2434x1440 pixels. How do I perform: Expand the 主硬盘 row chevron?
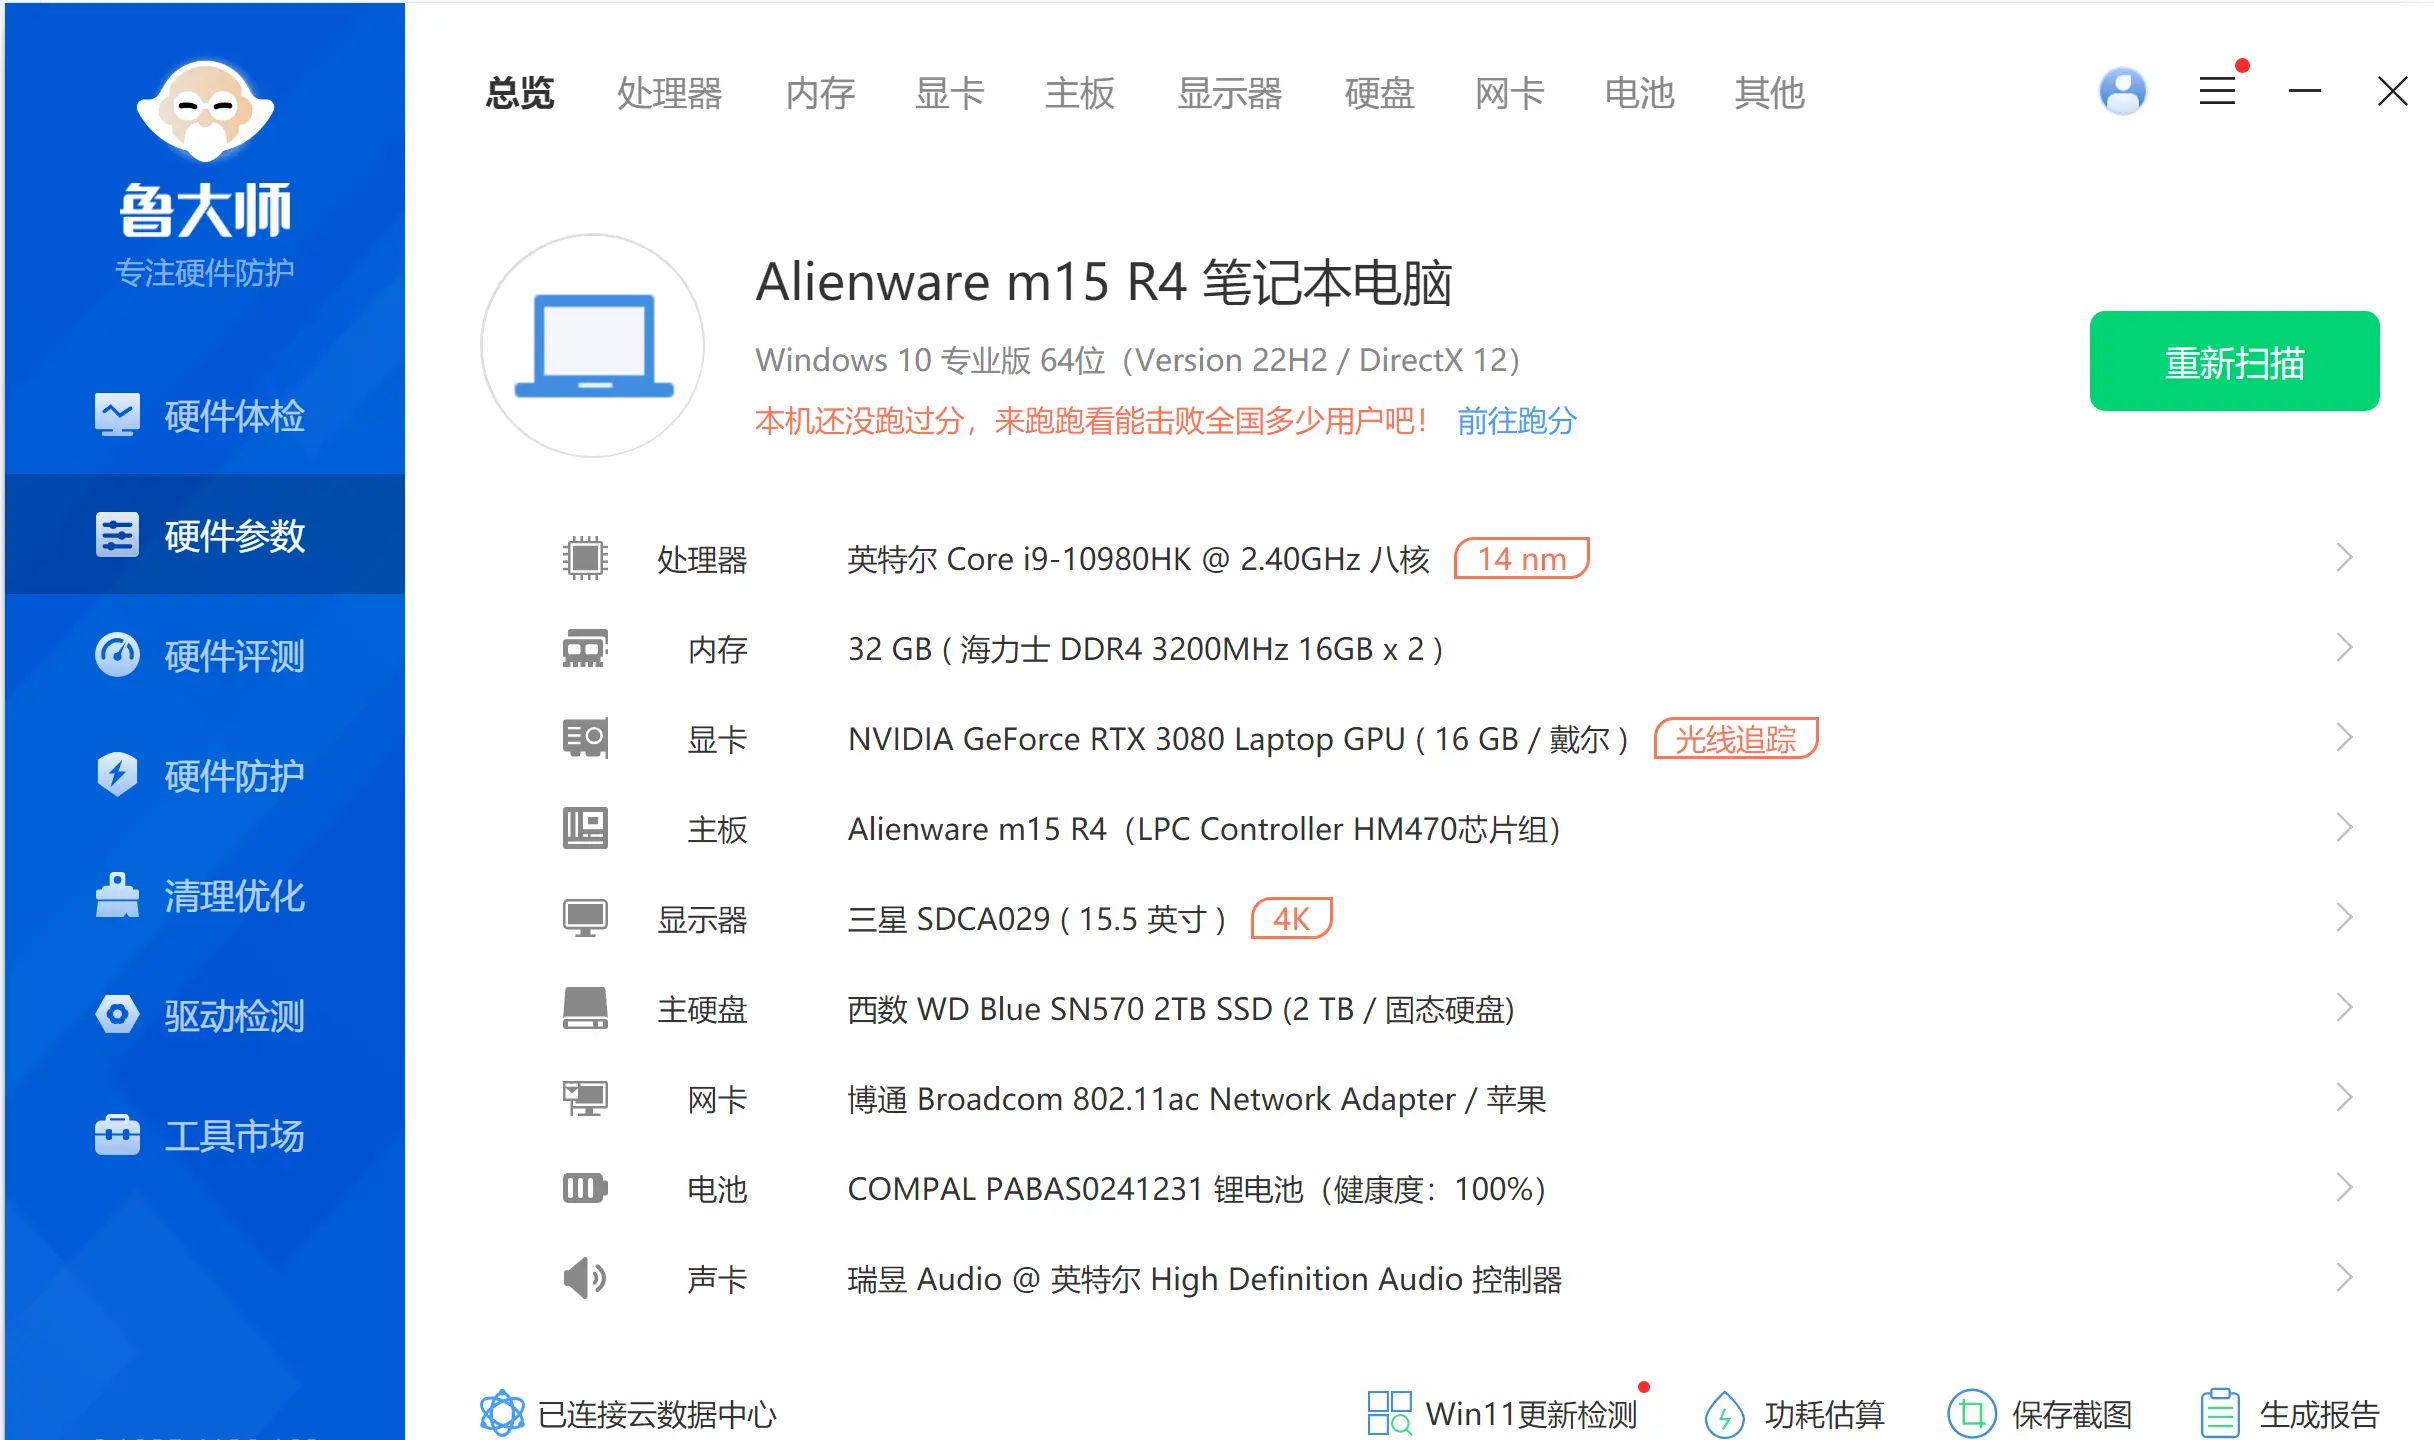coord(2344,1008)
